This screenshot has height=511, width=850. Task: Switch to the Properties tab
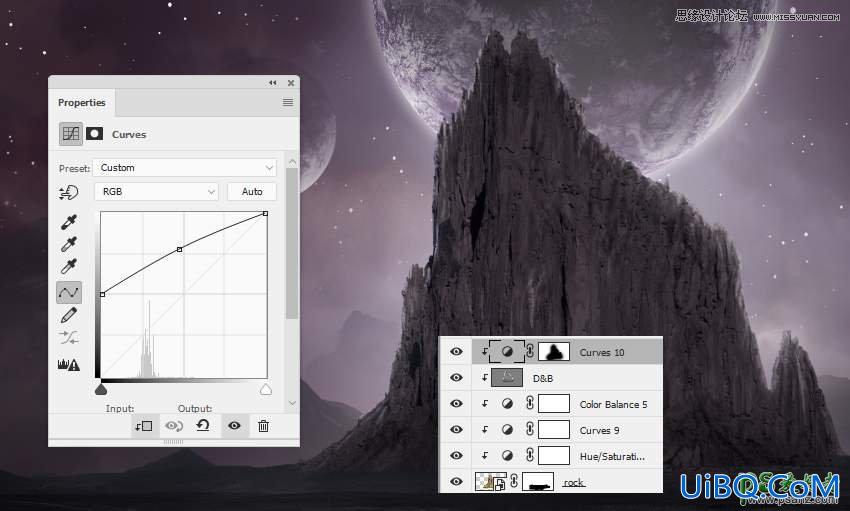(82, 102)
